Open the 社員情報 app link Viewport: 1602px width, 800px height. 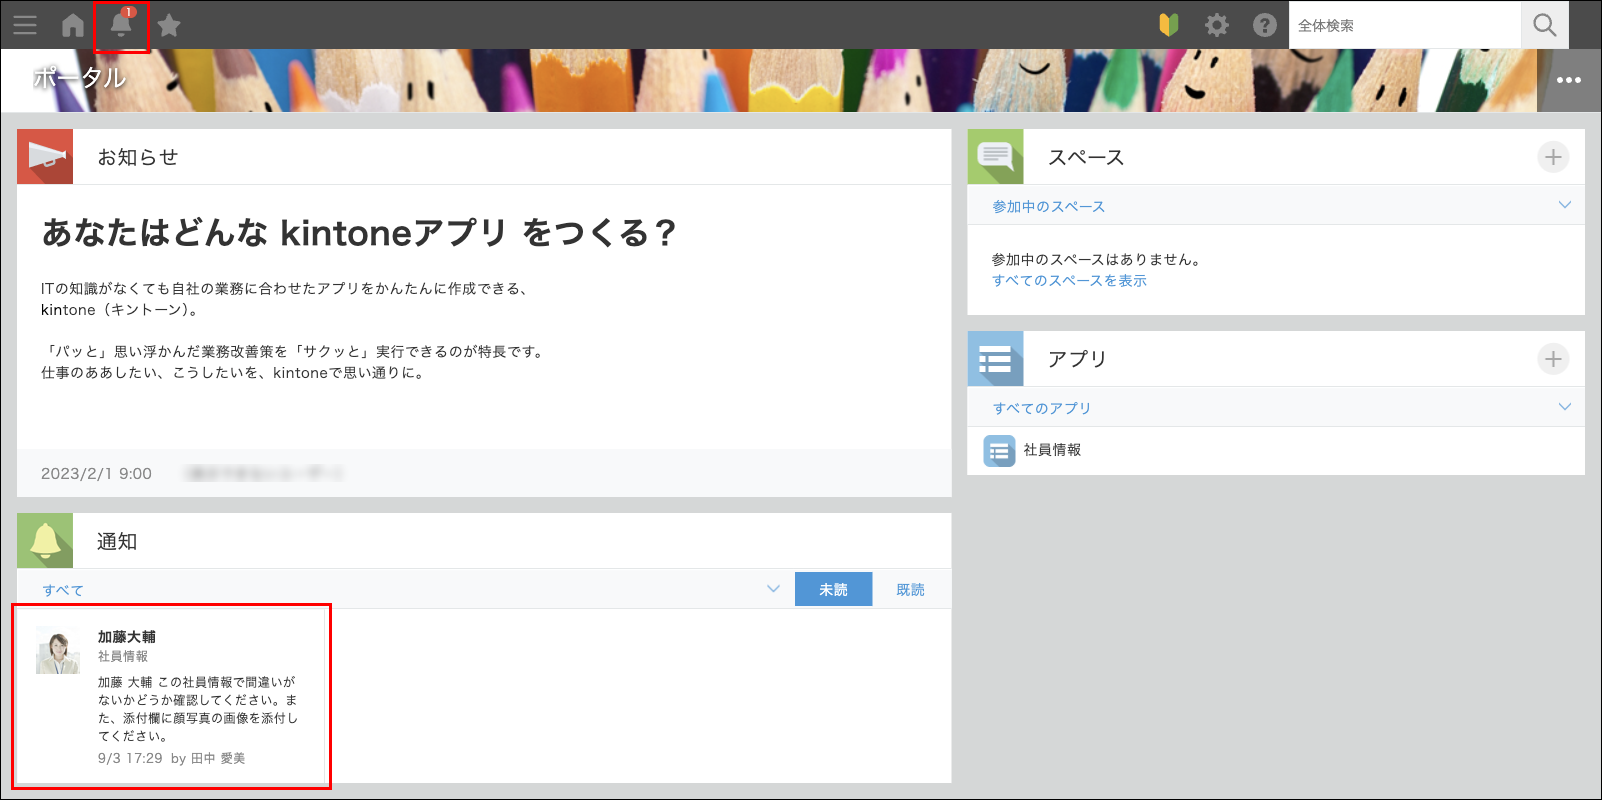(x=1052, y=450)
